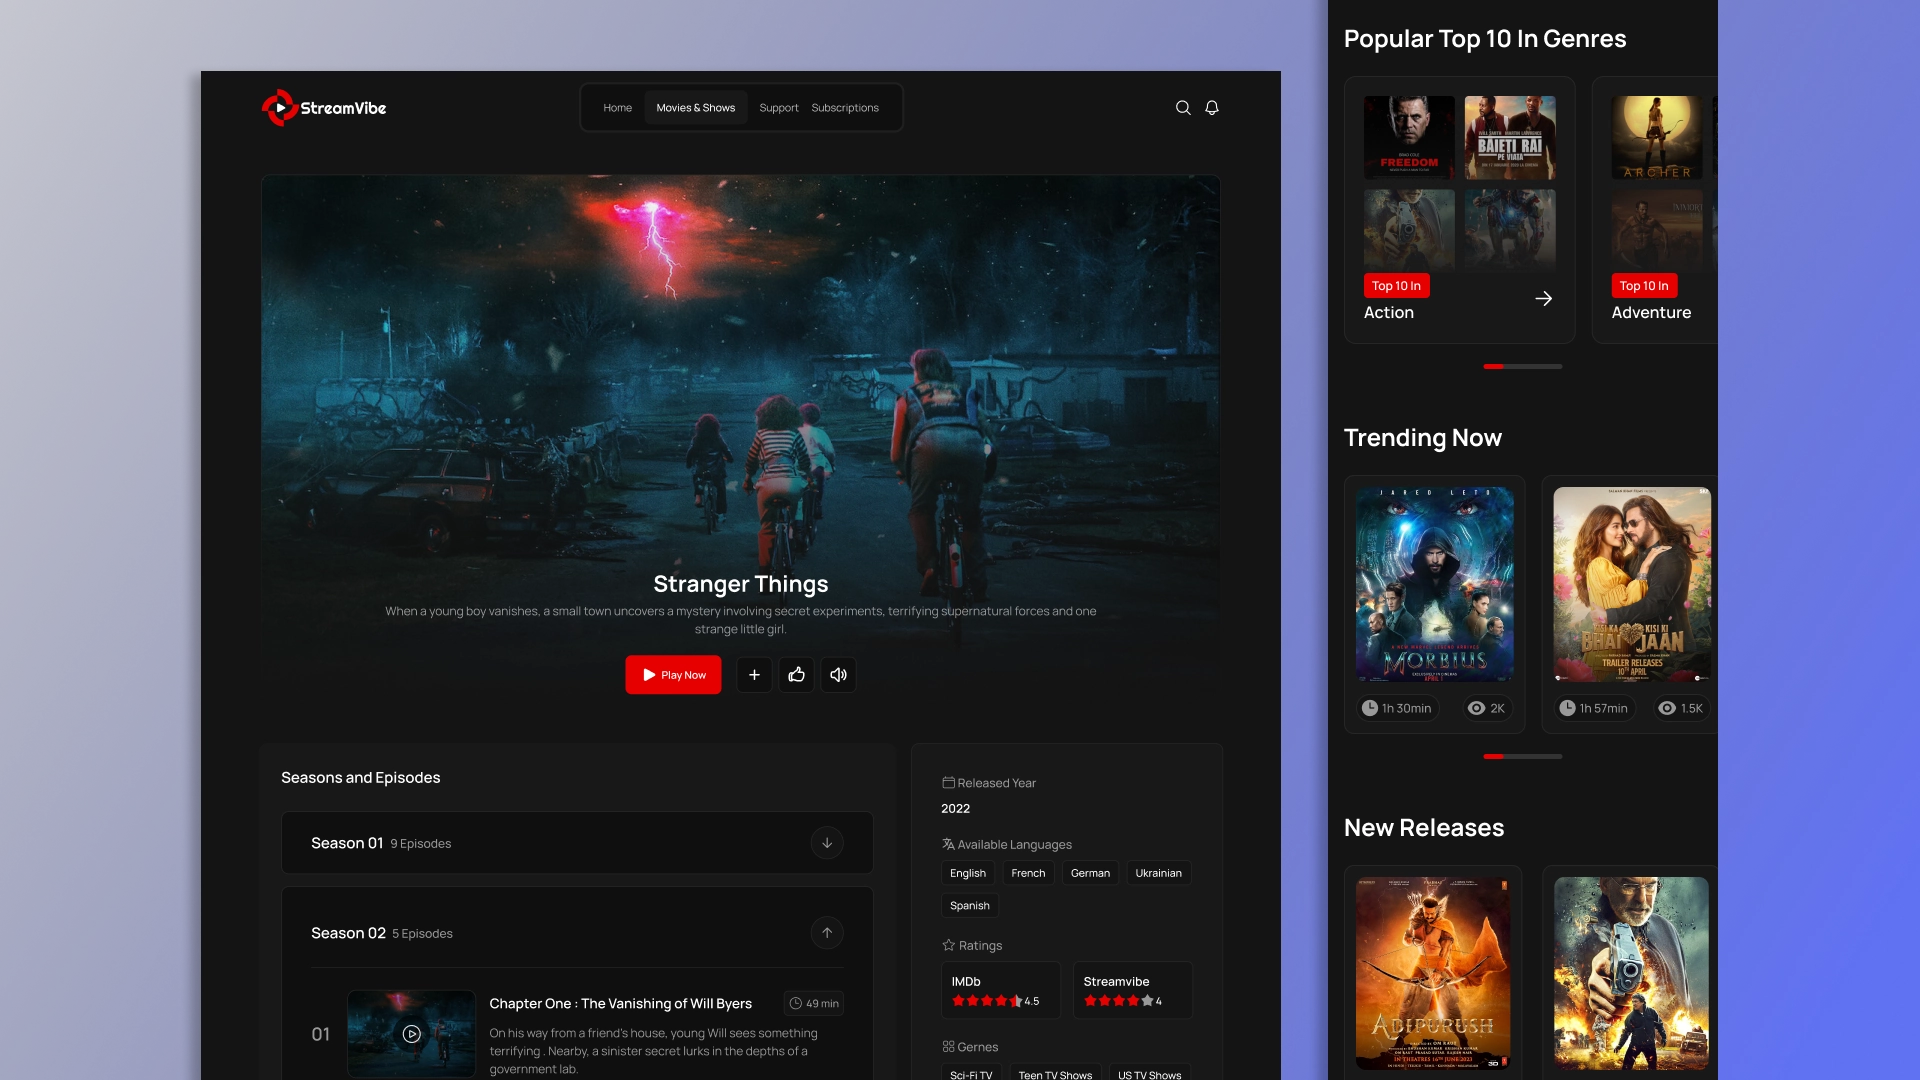The height and width of the screenshot is (1080, 1920).
Task: Click the Morbius trending thumbnail
Action: pos(1435,584)
